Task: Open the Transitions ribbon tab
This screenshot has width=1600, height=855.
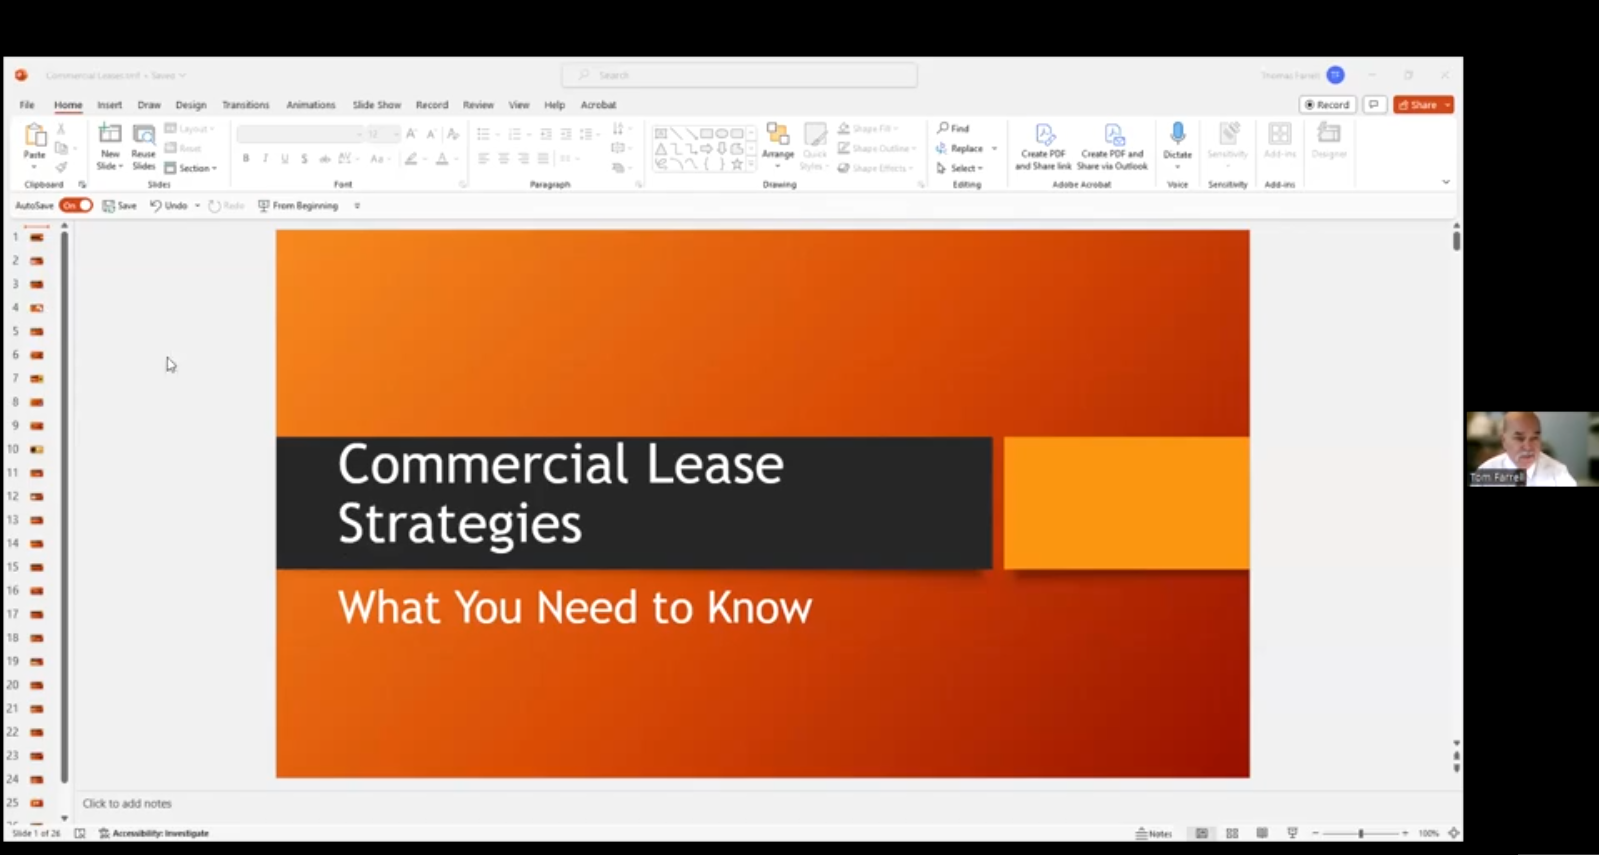Action: (245, 105)
